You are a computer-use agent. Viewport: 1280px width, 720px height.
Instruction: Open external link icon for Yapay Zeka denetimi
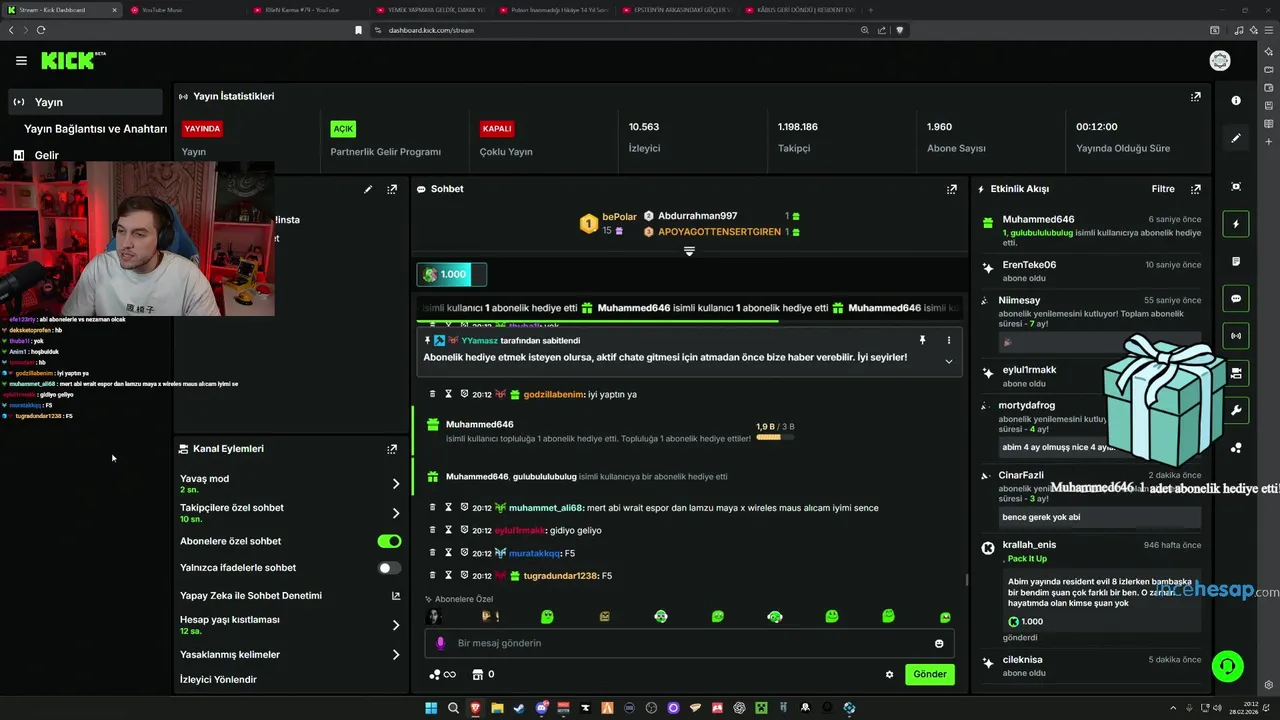pos(395,596)
